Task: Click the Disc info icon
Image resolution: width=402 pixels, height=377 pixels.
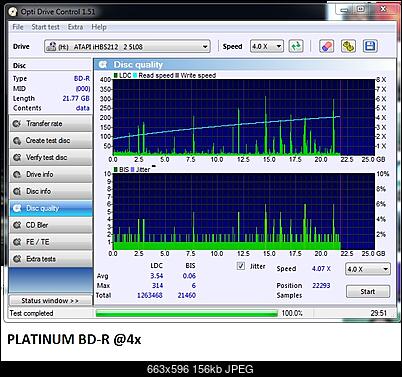Action: click(17, 191)
